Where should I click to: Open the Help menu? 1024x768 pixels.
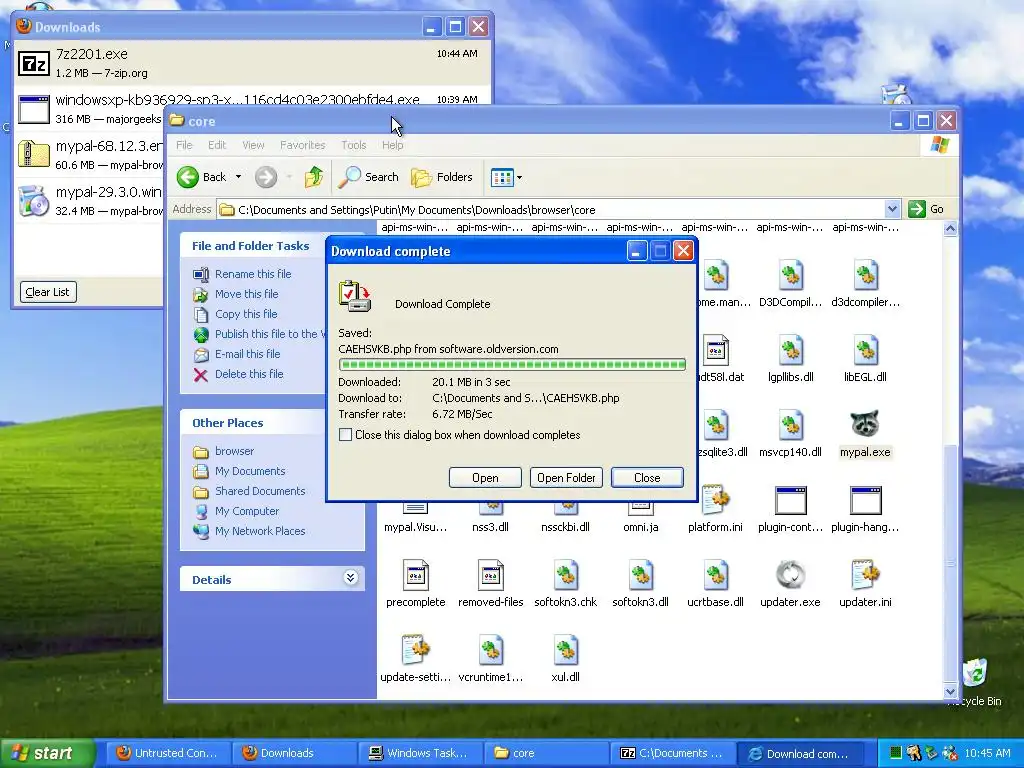point(392,145)
